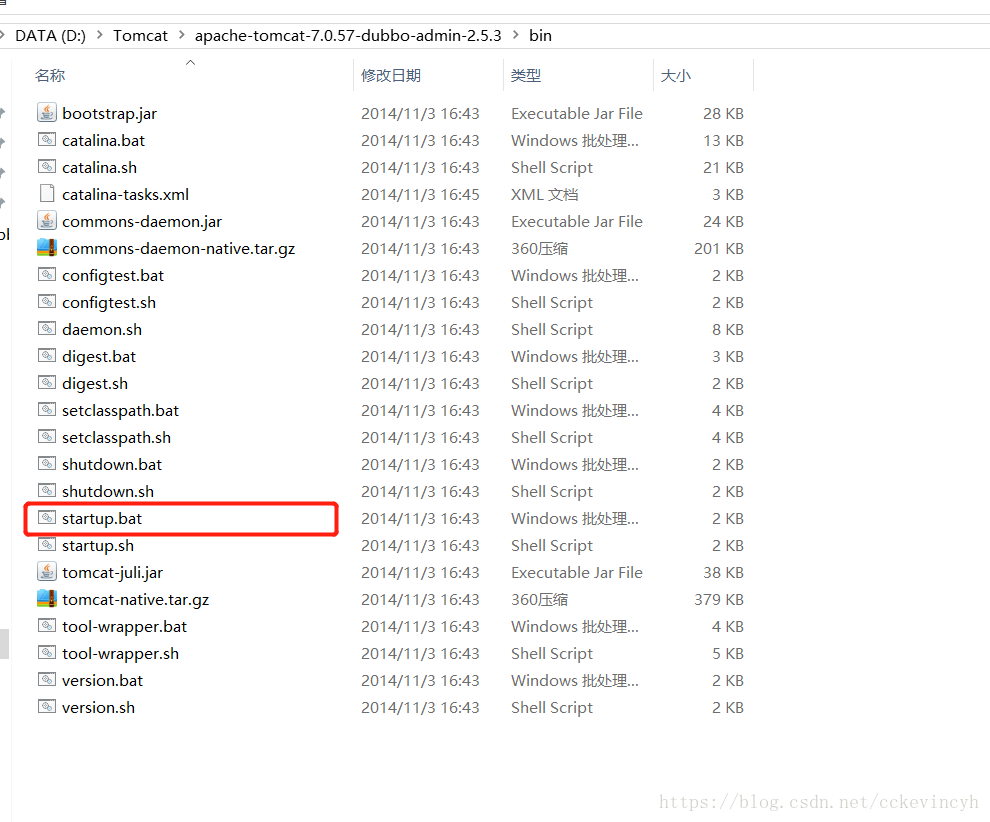Screen dimensions: 990x822
Task: Click the catalina-tasks.xml document icon
Action: click(x=47, y=193)
